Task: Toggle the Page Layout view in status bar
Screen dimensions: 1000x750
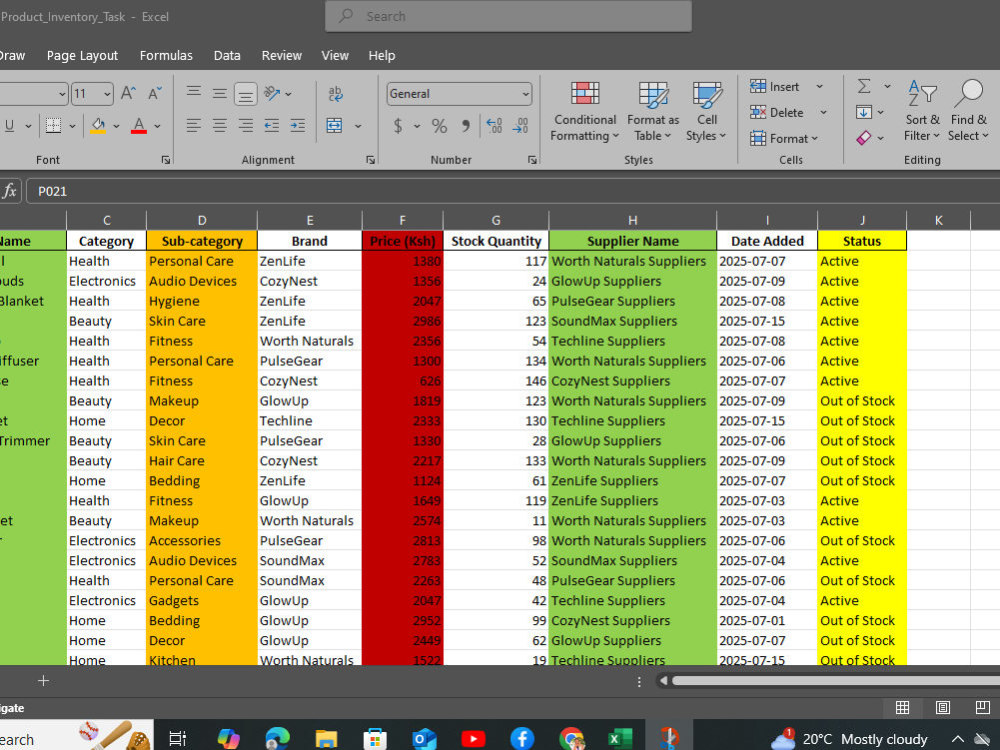Action: (x=943, y=707)
